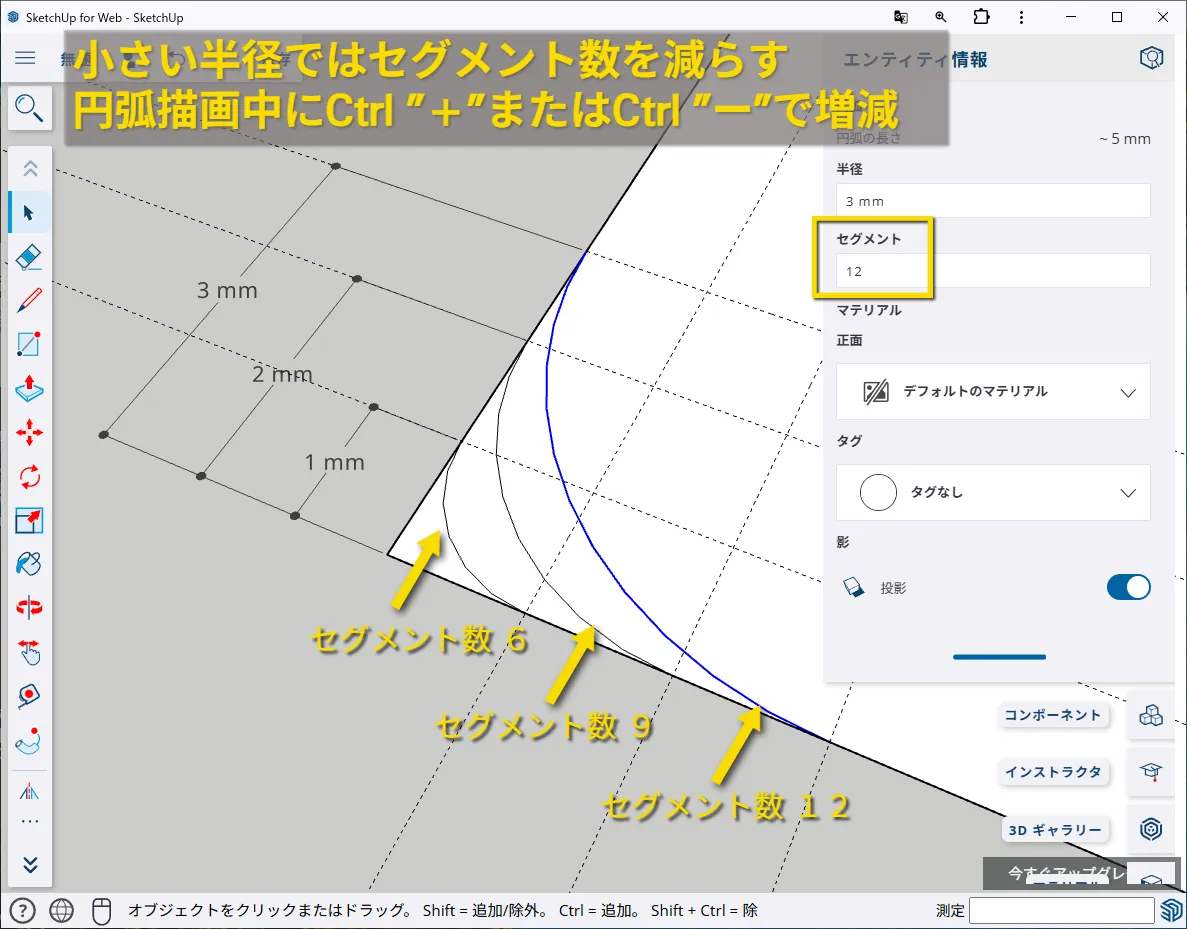Activate the Push/Pull tool

[29, 388]
